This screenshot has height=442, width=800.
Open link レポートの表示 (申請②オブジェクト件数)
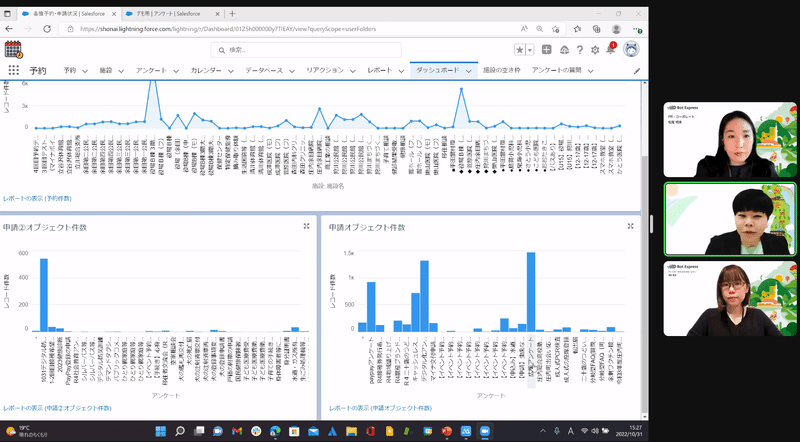(x=57, y=408)
